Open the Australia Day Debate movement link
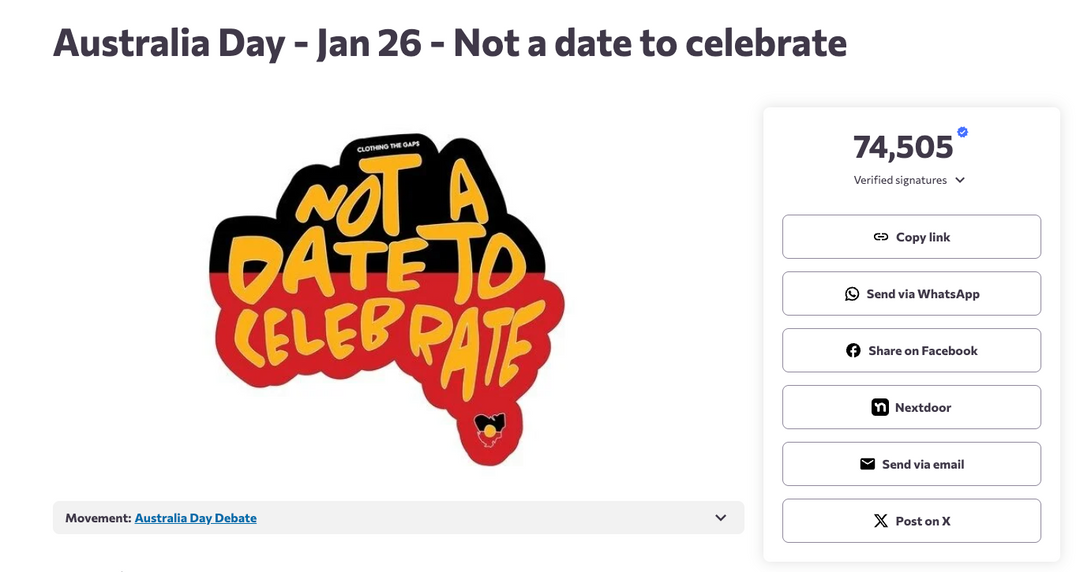Viewport: 1080px width, 572px height. click(195, 518)
